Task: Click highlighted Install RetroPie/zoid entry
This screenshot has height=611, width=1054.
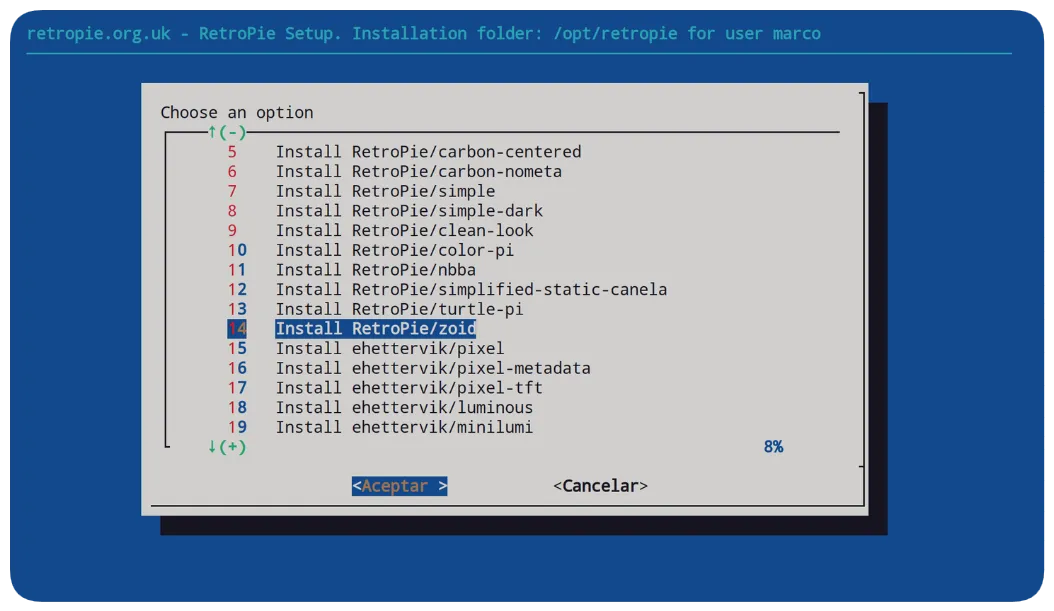Action: [375, 329]
